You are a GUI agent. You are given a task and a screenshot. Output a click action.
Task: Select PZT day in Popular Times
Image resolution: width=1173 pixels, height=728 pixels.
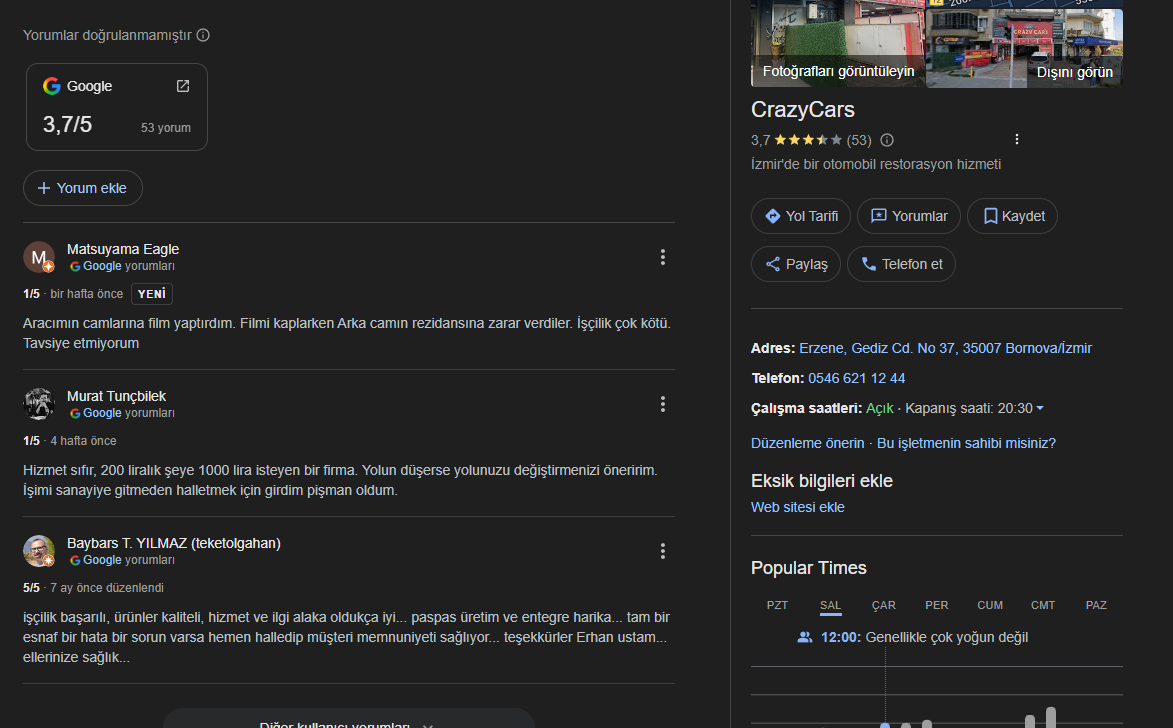pos(777,605)
